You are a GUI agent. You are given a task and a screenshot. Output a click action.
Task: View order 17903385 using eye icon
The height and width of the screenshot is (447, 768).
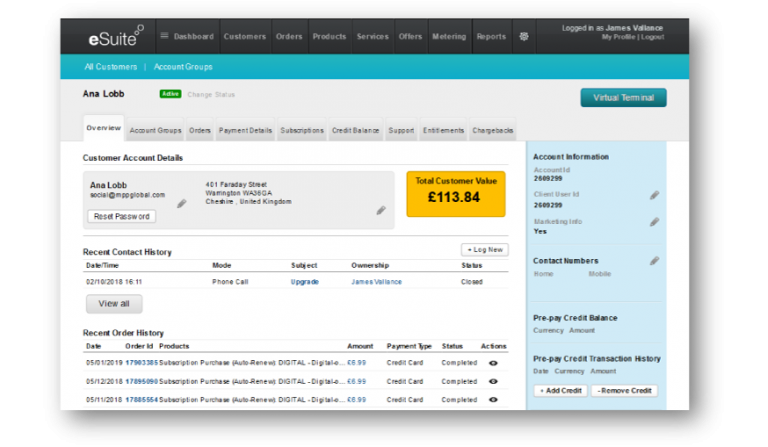click(493, 363)
